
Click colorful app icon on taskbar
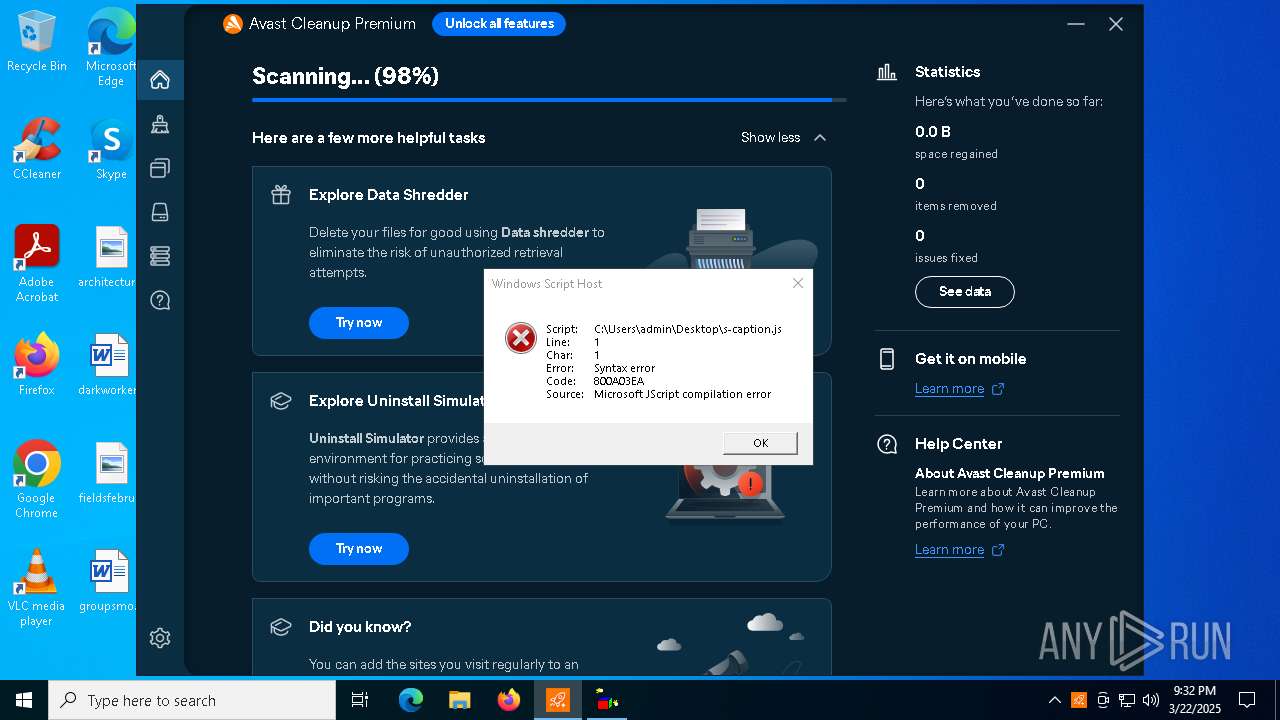click(x=606, y=700)
